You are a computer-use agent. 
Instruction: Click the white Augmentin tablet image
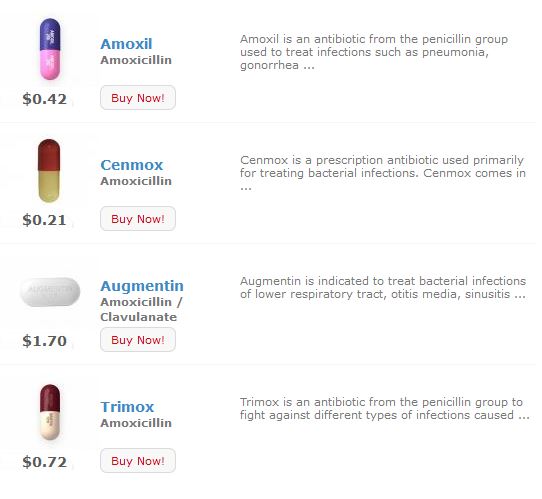coord(50,292)
